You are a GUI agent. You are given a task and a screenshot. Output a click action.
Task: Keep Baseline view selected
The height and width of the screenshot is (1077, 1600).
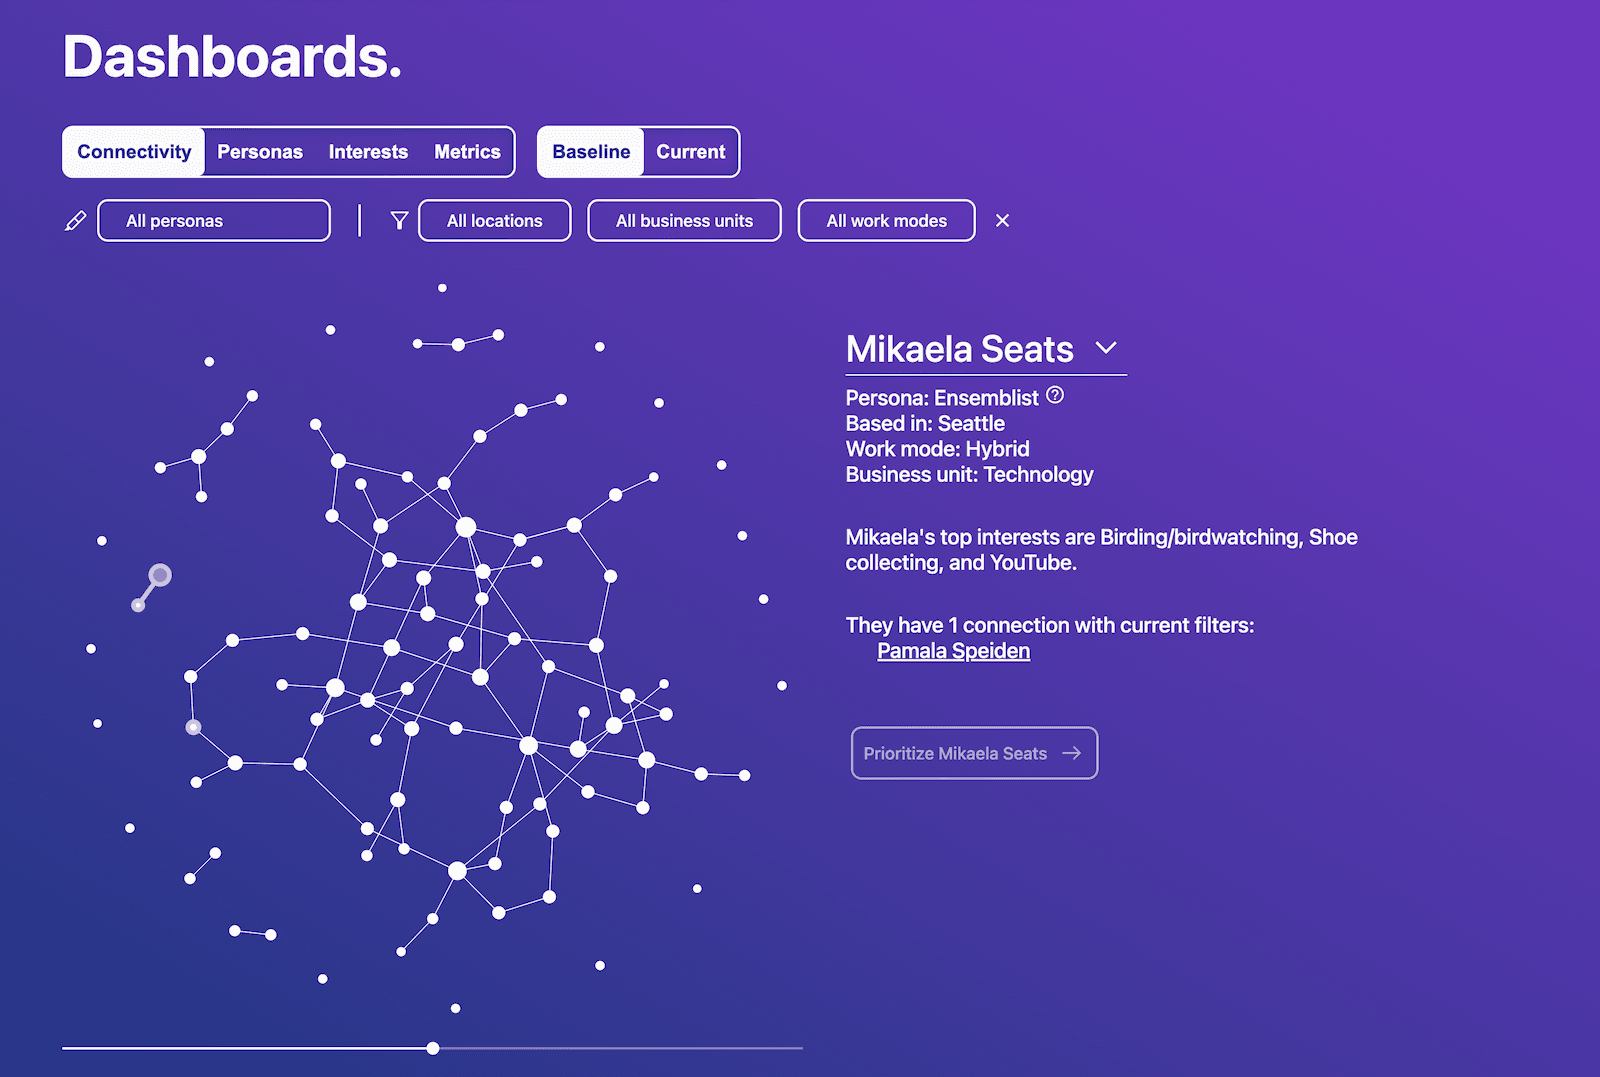pyautogui.click(x=590, y=152)
